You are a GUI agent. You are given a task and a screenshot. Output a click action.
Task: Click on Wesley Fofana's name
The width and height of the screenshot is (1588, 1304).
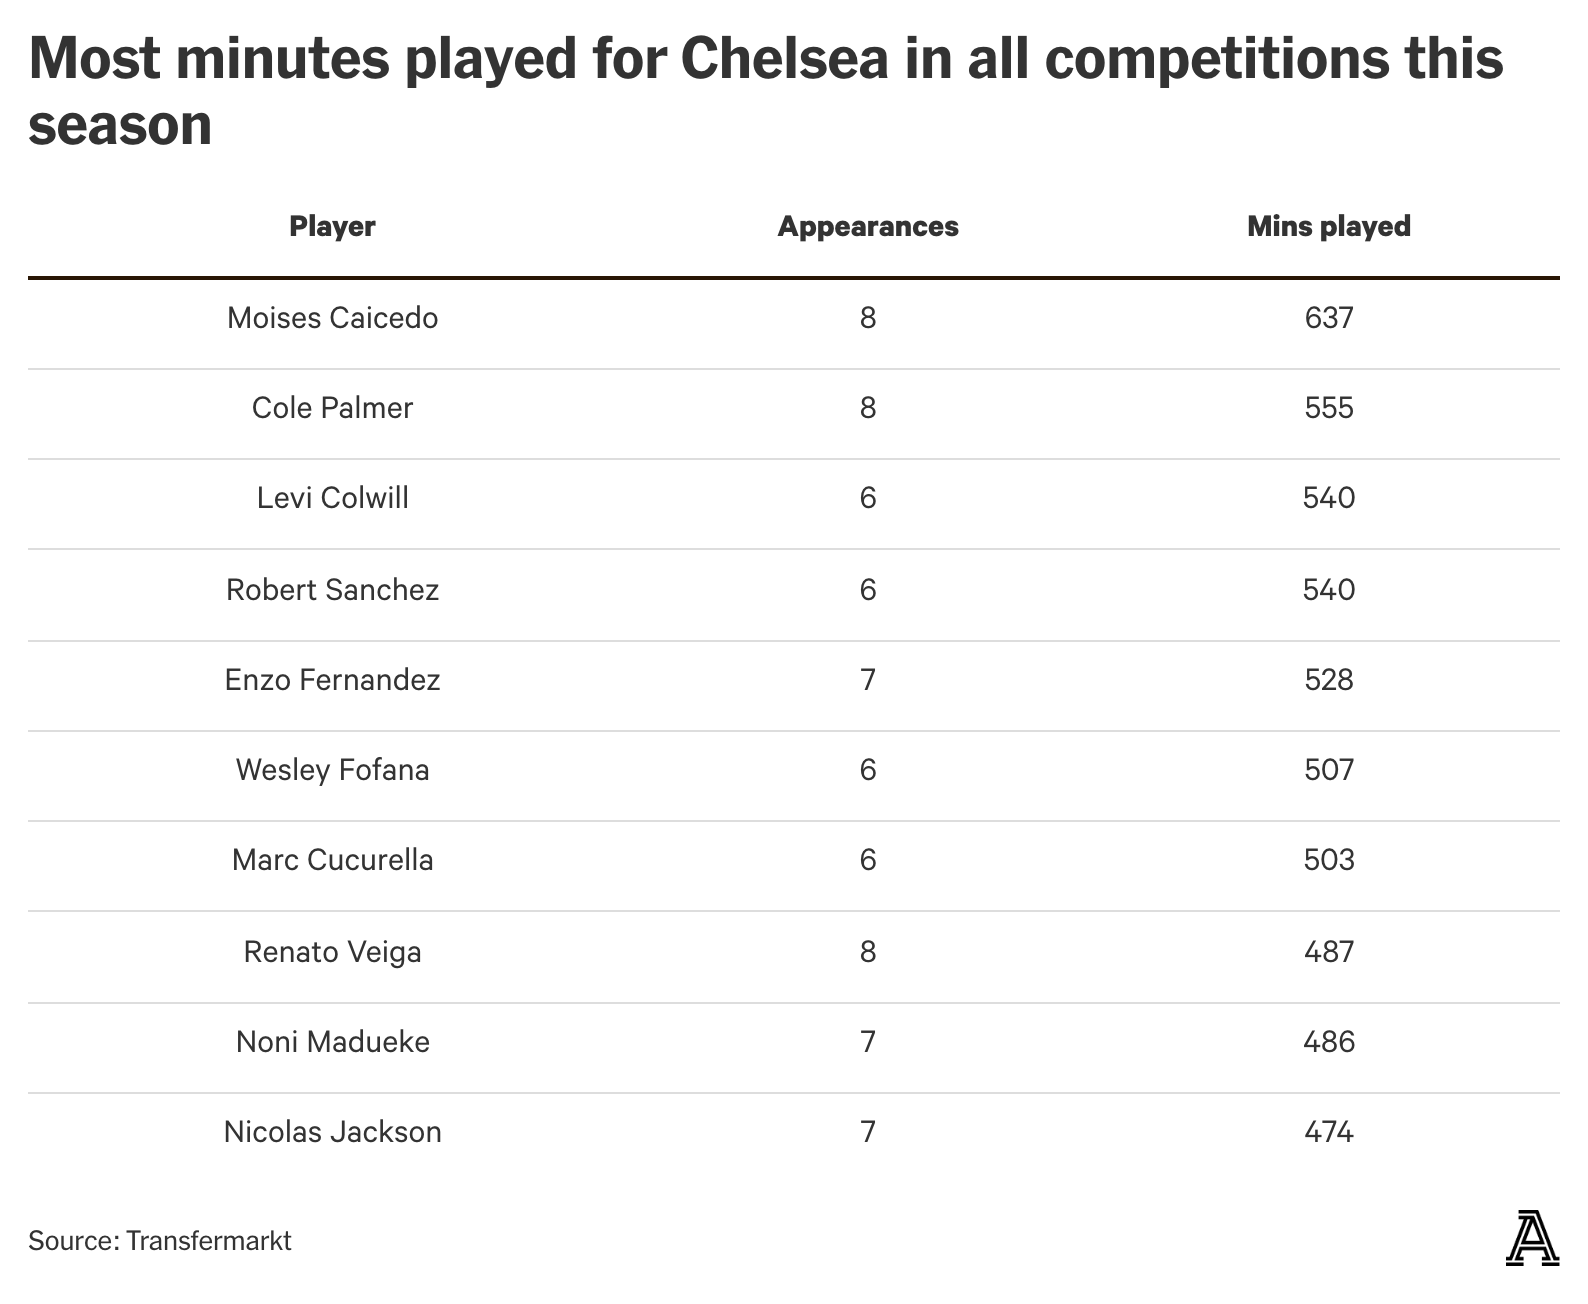tap(332, 770)
